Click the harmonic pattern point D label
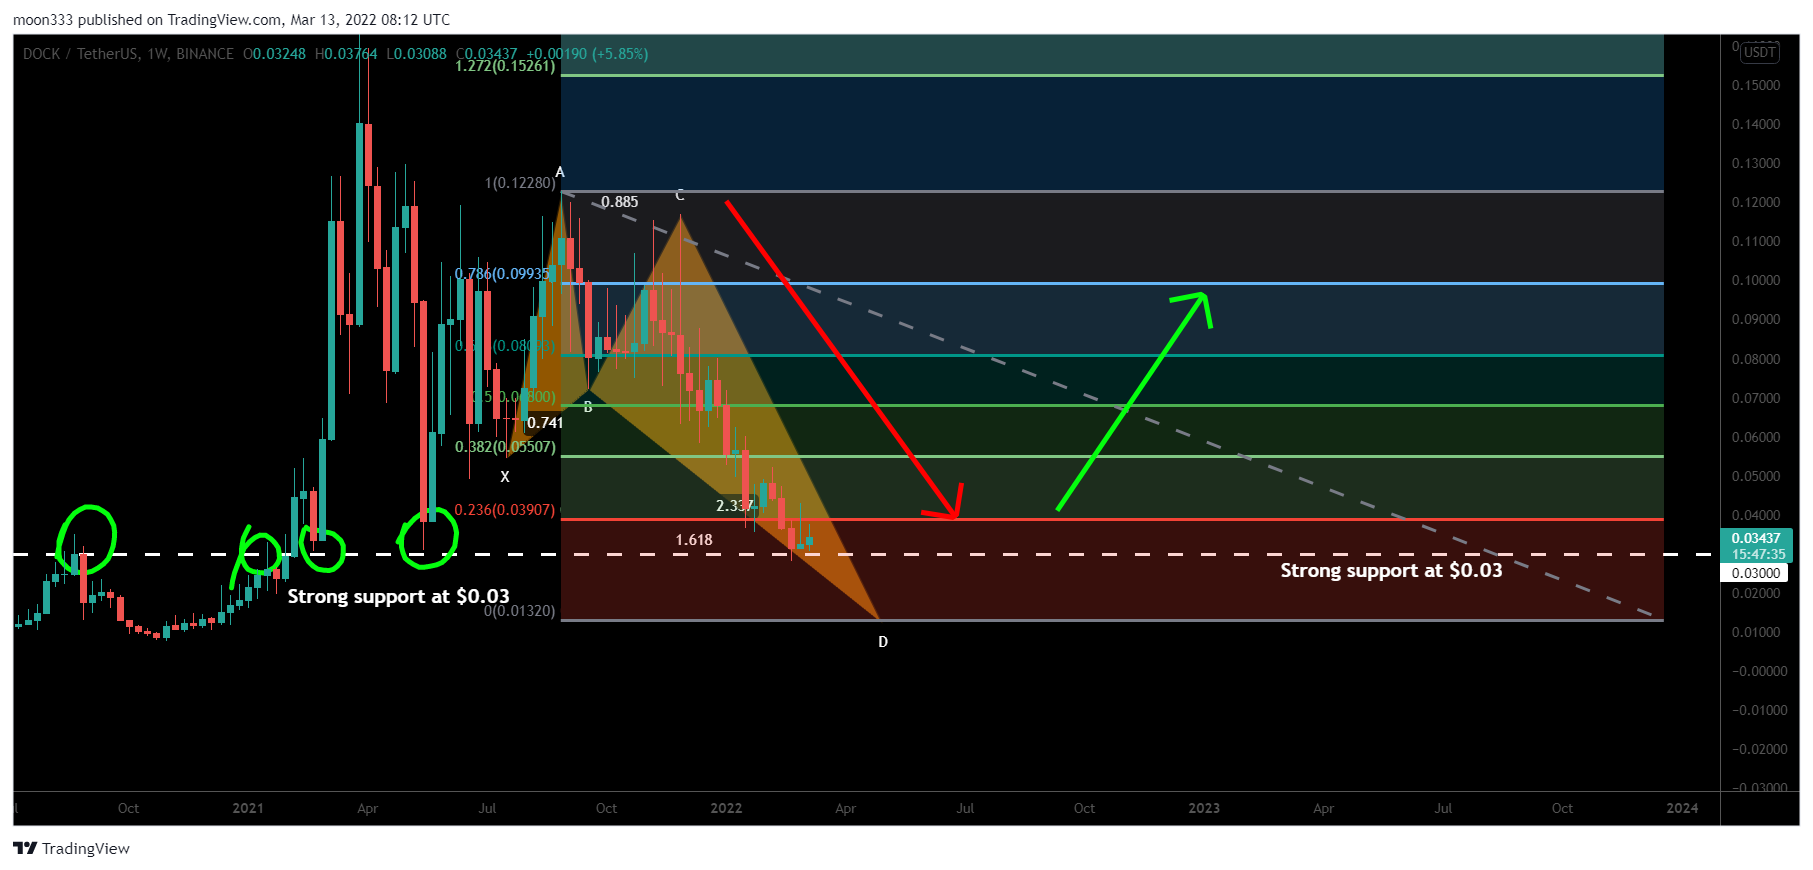The image size is (1813, 870). tap(883, 642)
